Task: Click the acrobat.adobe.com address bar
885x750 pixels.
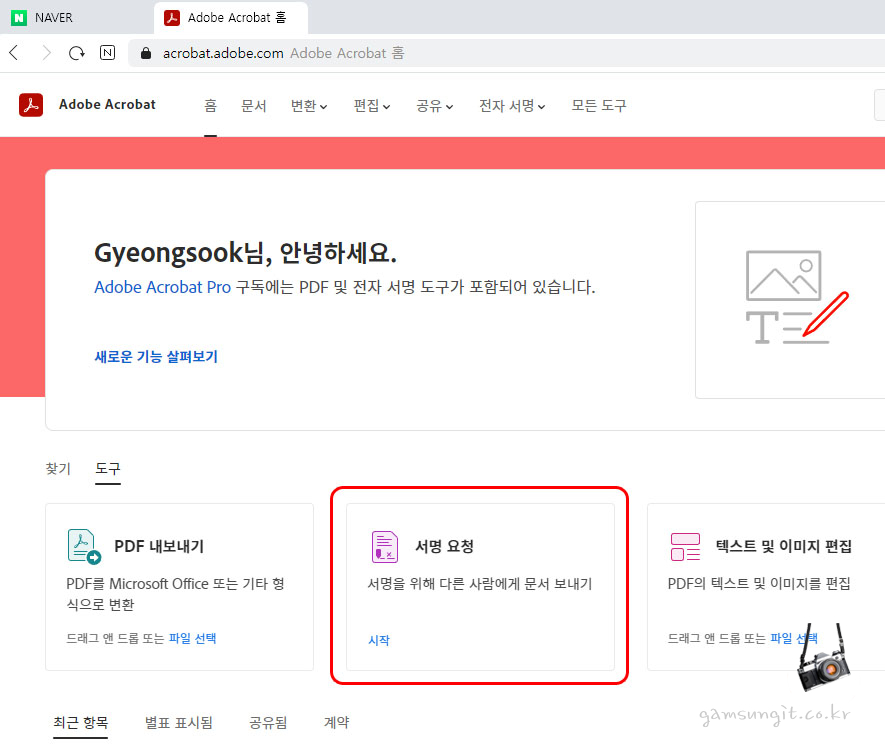Action: [x=508, y=53]
